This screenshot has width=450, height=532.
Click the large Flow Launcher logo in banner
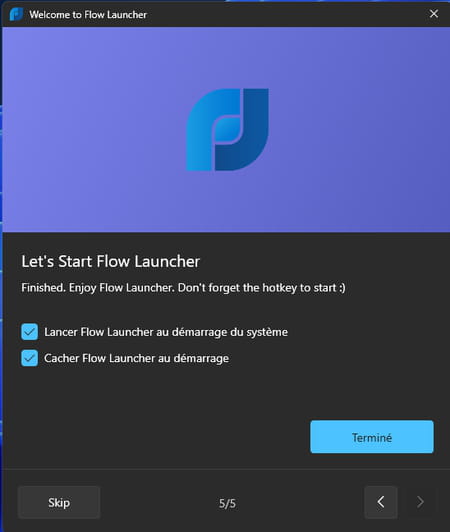(x=227, y=130)
